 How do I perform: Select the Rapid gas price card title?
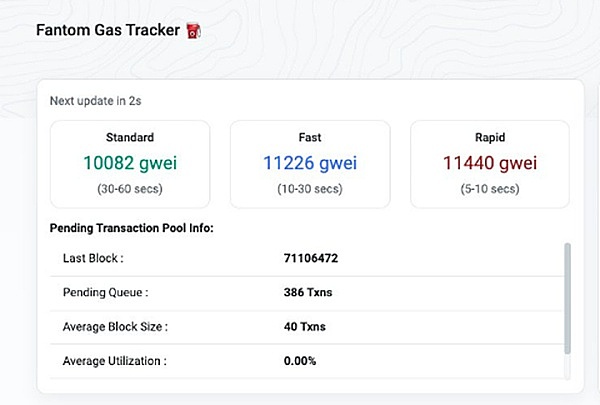click(490, 137)
